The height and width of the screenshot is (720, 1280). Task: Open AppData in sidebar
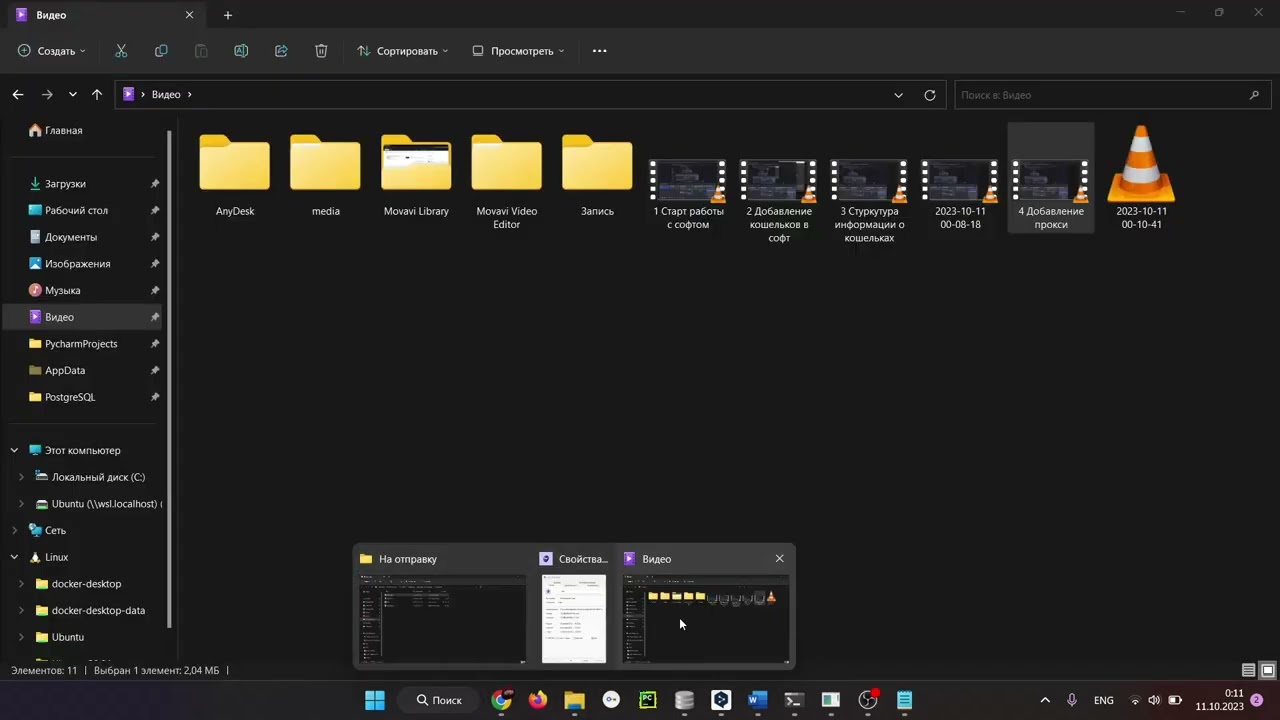tap(57, 371)
